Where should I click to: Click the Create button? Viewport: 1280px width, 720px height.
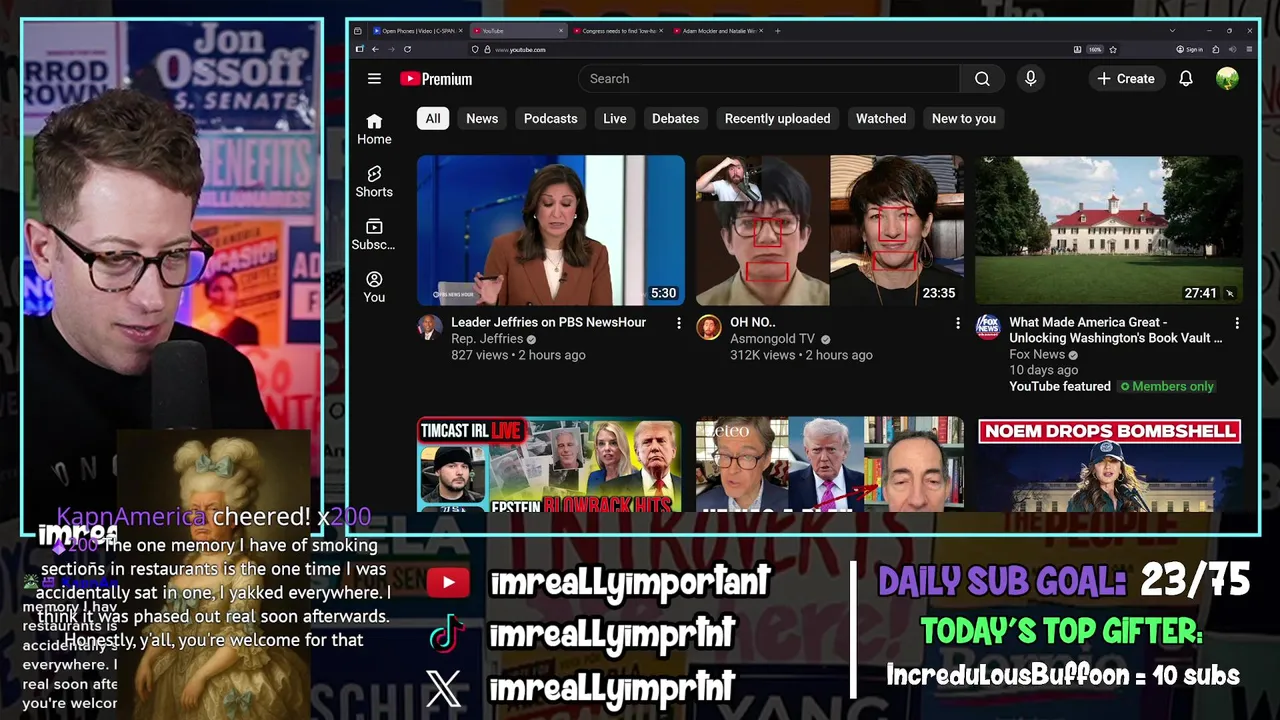point(1126,79)
